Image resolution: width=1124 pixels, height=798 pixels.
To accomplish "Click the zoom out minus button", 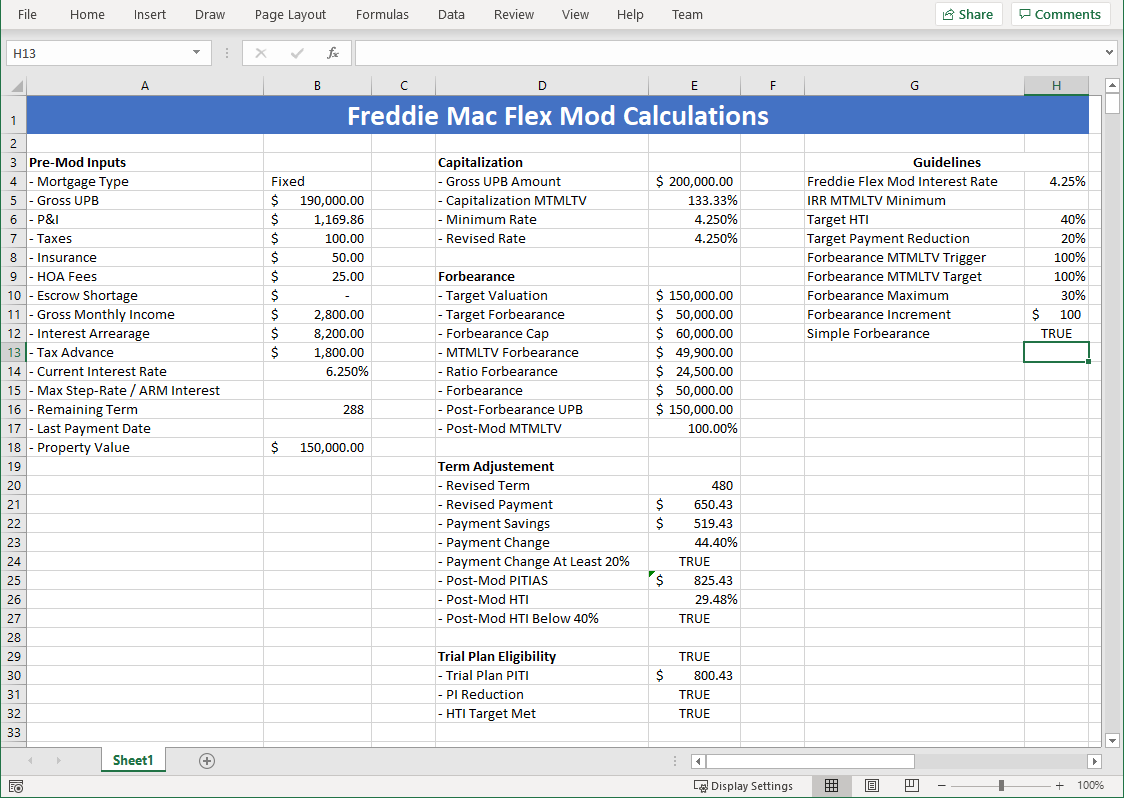I will 942,786.
